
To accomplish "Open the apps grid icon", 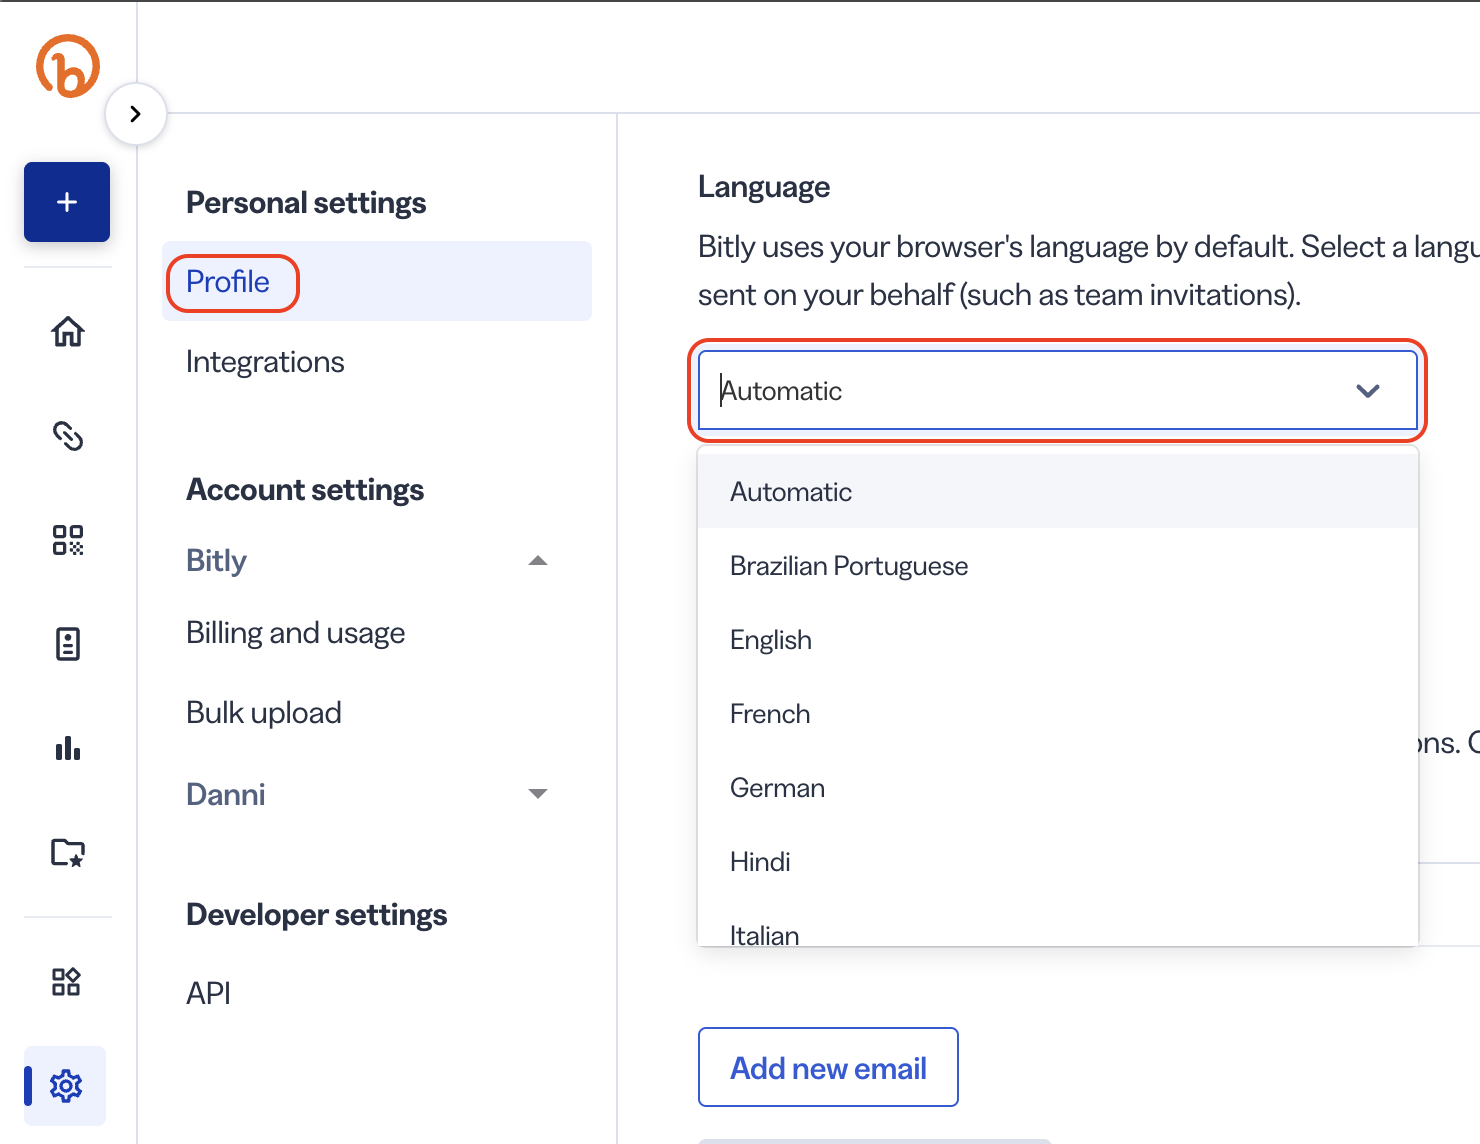I will (x=67, y=981).
